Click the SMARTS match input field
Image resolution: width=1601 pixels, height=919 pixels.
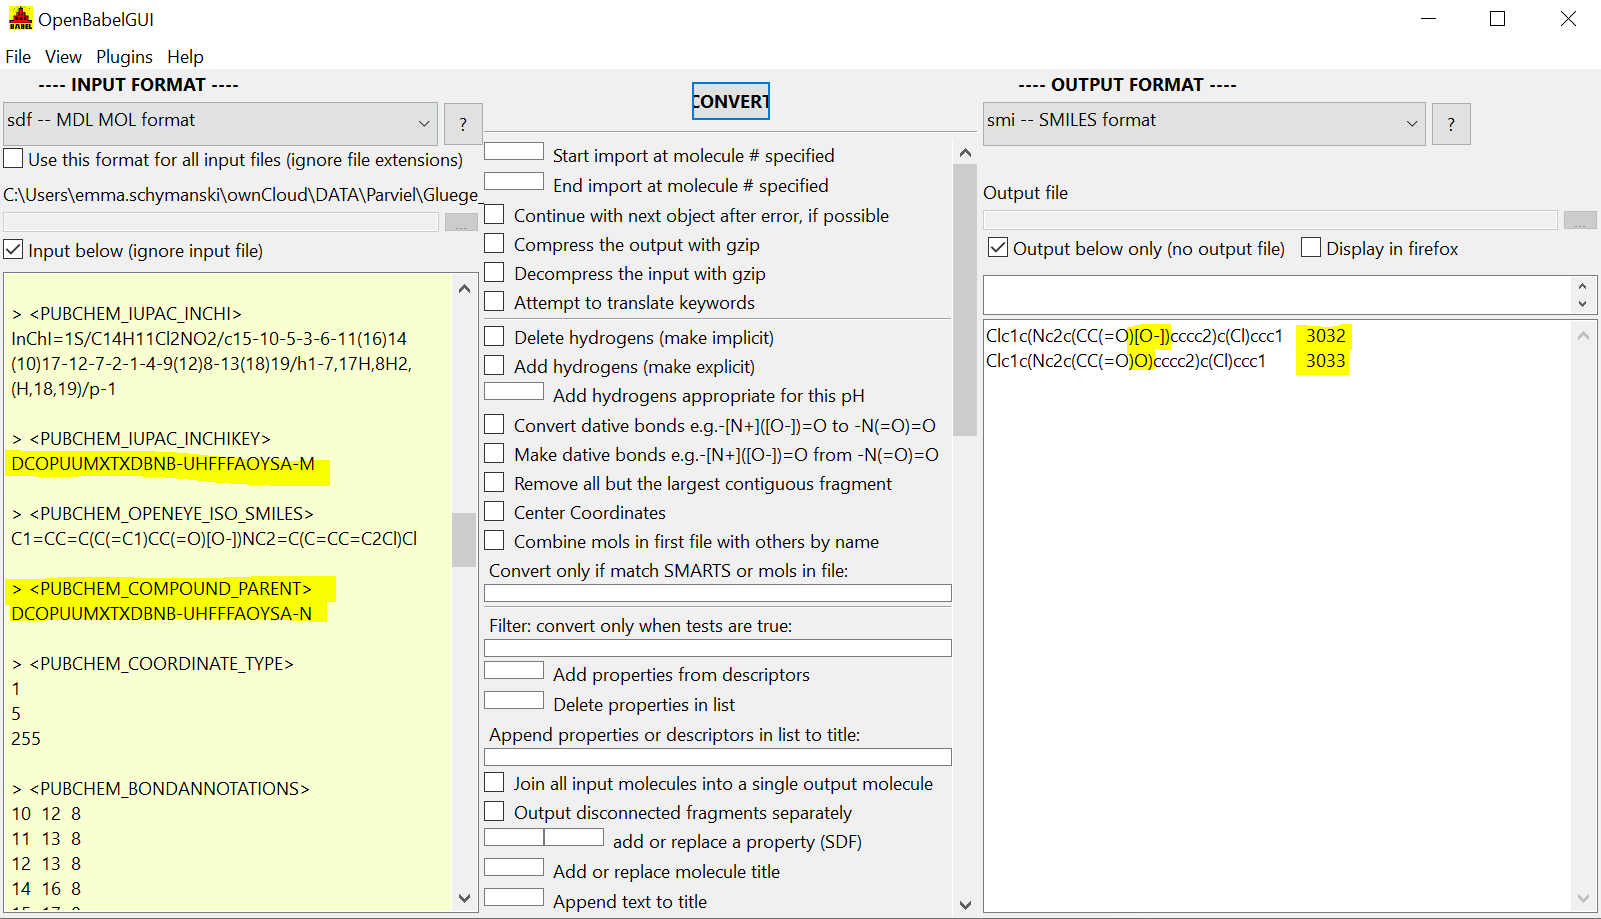point(718,594)
